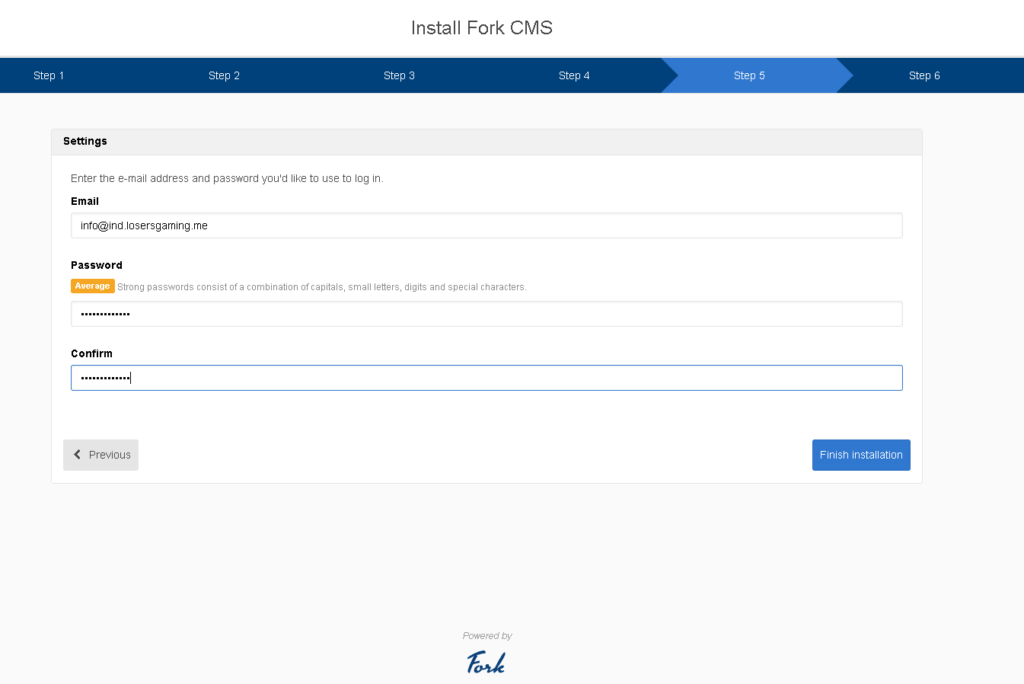Screen dimensions: 1024x684
Task: Focus the Password input field
Action: 487,314
